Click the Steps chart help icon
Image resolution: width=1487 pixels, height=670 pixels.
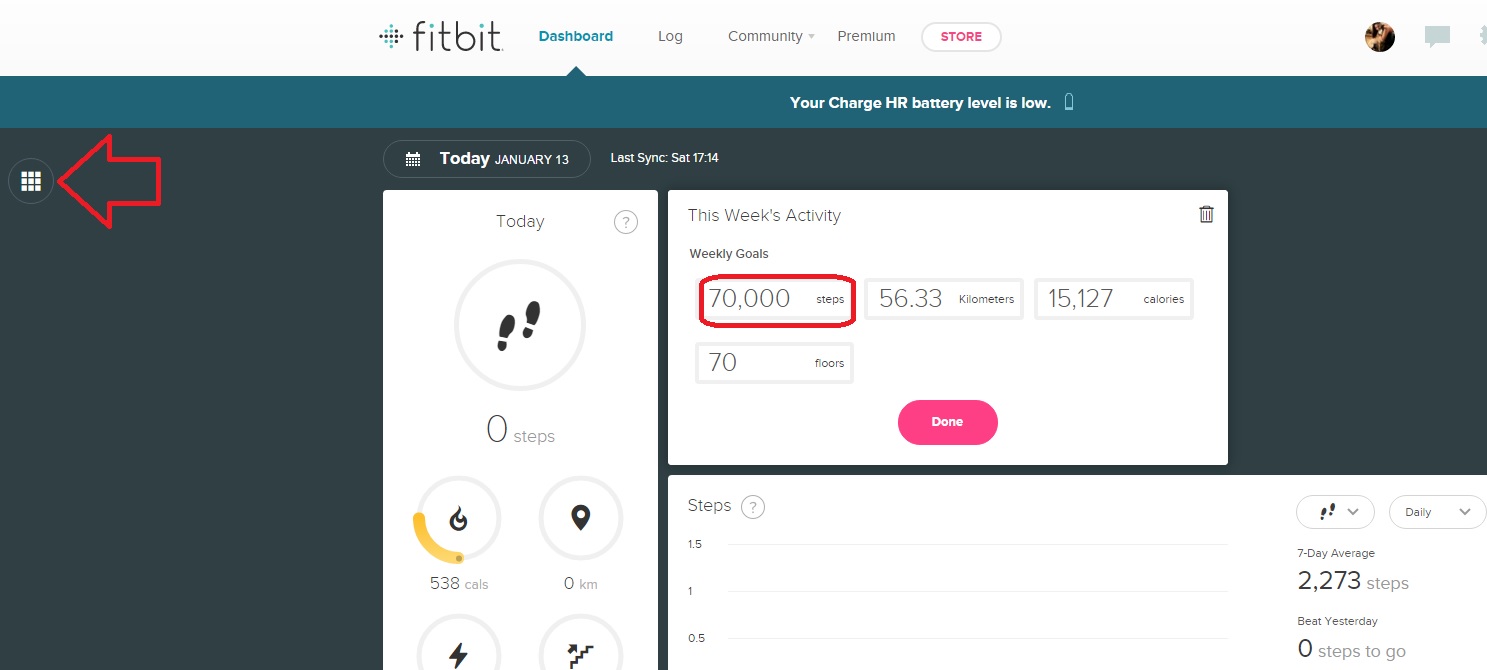point(753,507)
